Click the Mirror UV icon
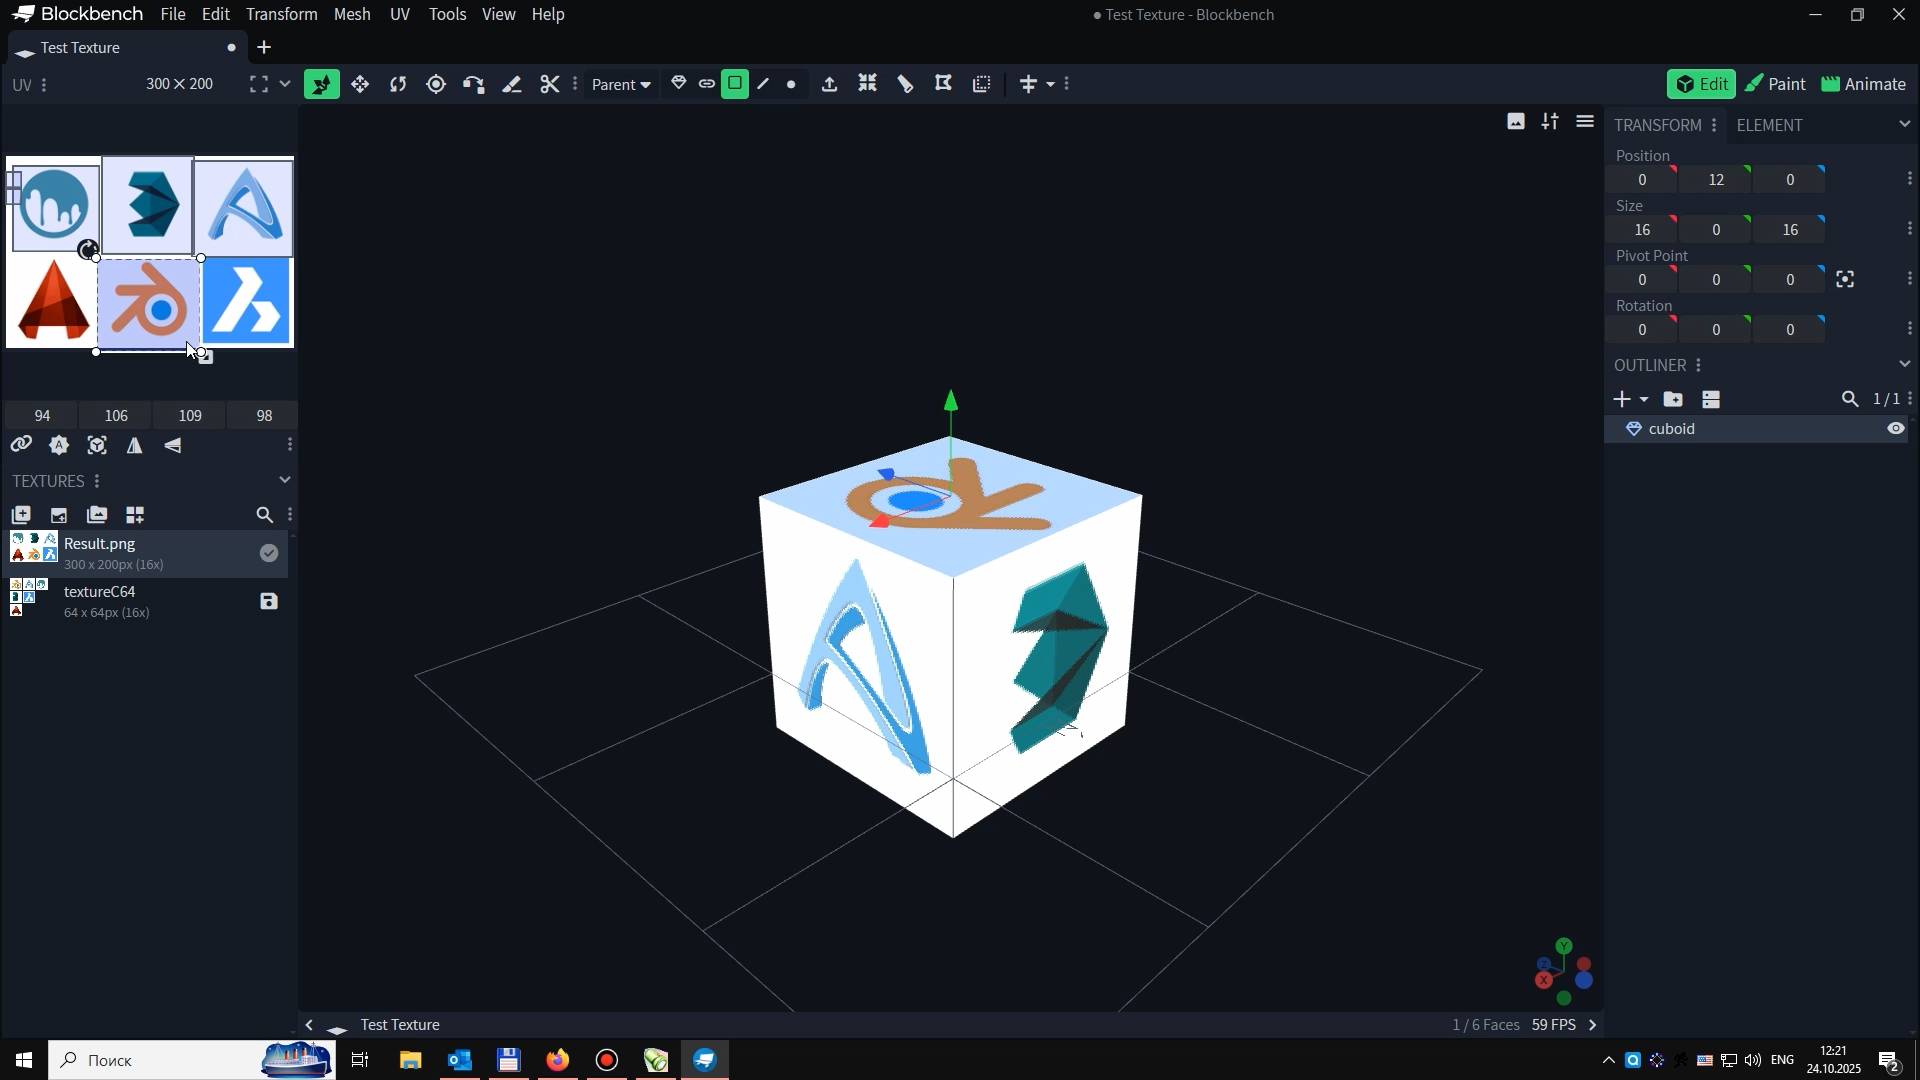The image size is (1920, 1080). click(134, 446)
